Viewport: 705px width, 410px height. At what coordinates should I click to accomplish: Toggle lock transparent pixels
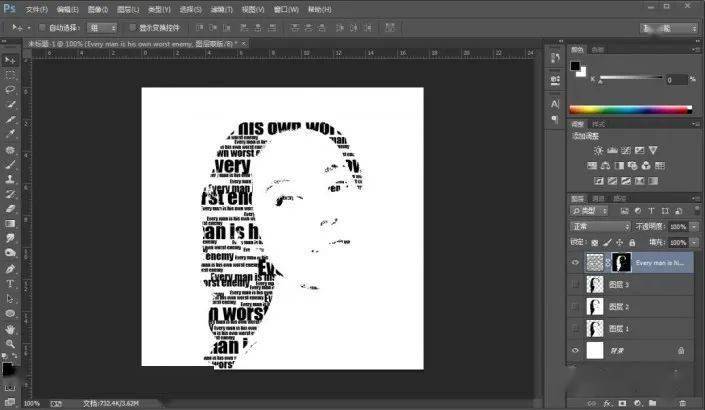(594, 242)
